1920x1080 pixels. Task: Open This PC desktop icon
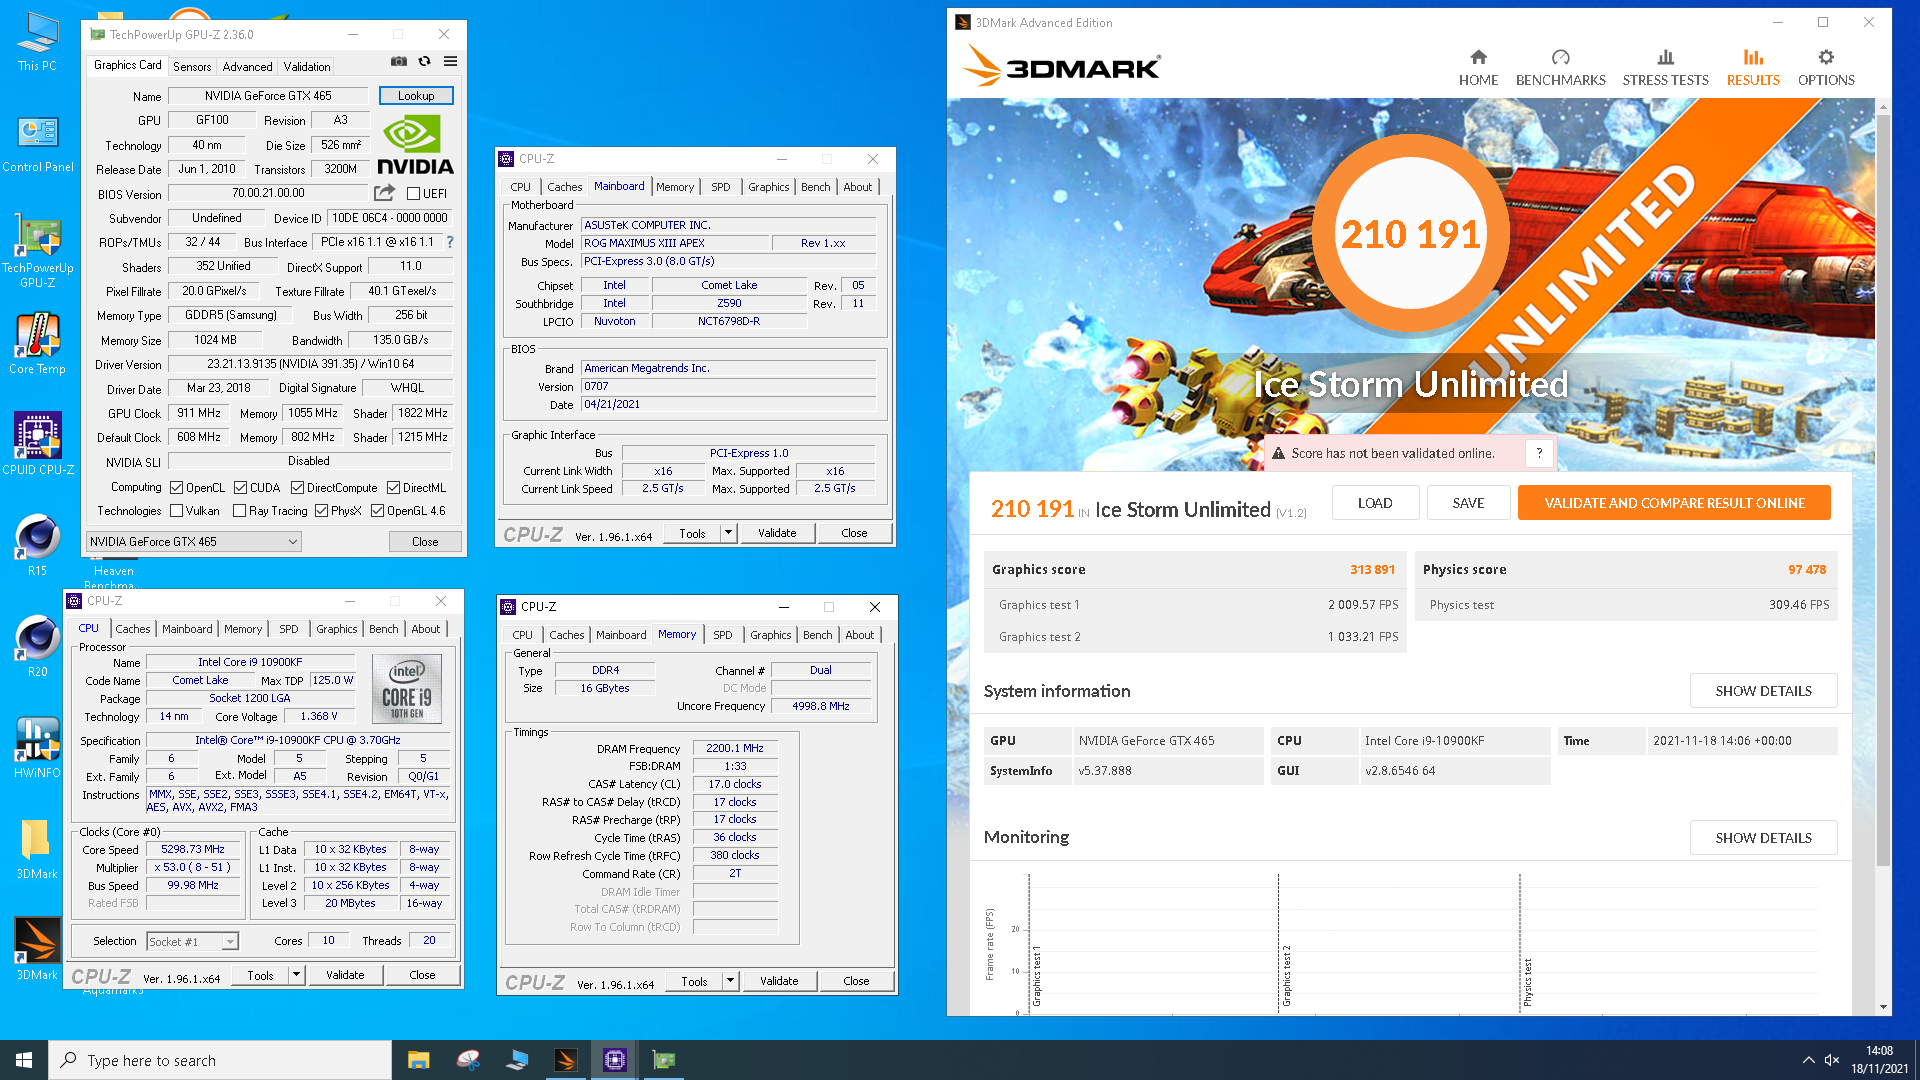[37, 41]
